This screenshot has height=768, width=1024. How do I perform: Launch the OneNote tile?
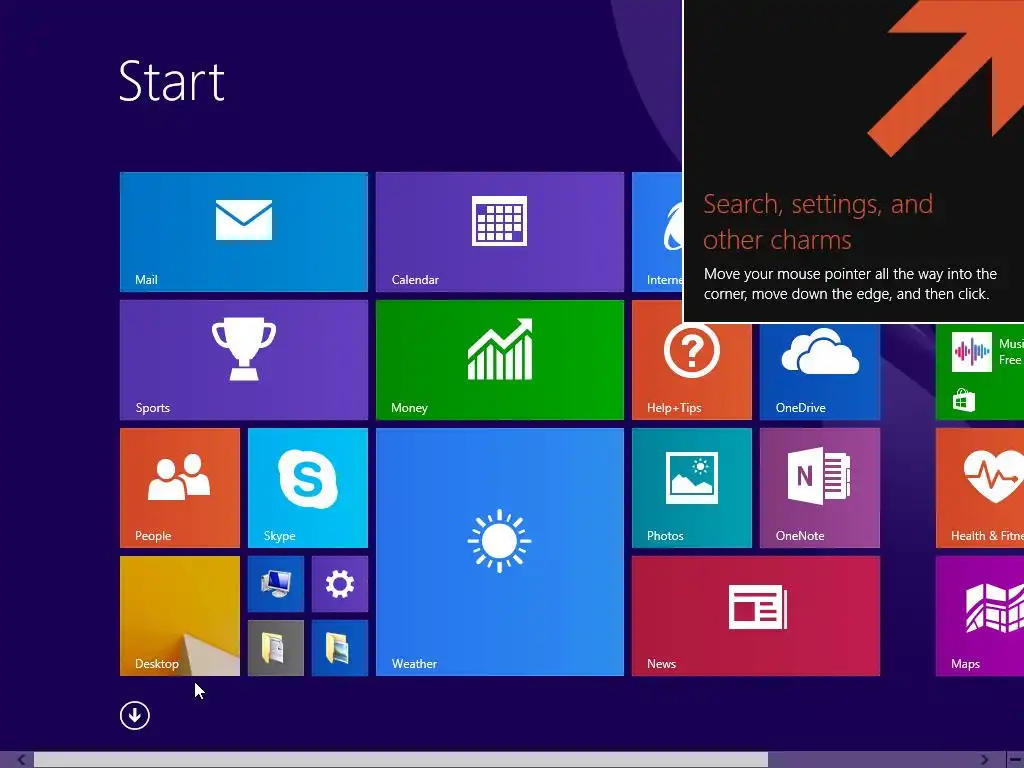(820, 488)
